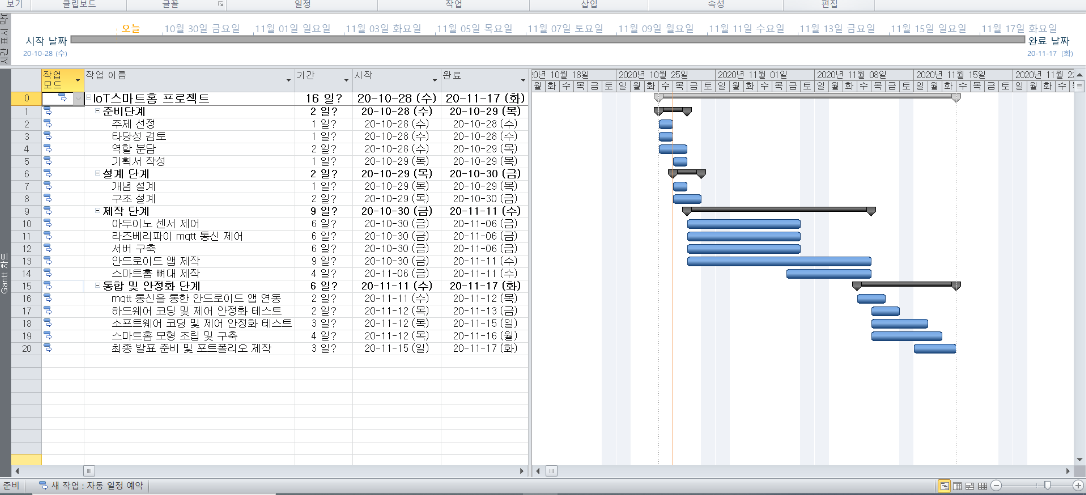
Task: Click table horizontal scrollbar right arrow
Action: pyautogui.click(x=523, y=471)
